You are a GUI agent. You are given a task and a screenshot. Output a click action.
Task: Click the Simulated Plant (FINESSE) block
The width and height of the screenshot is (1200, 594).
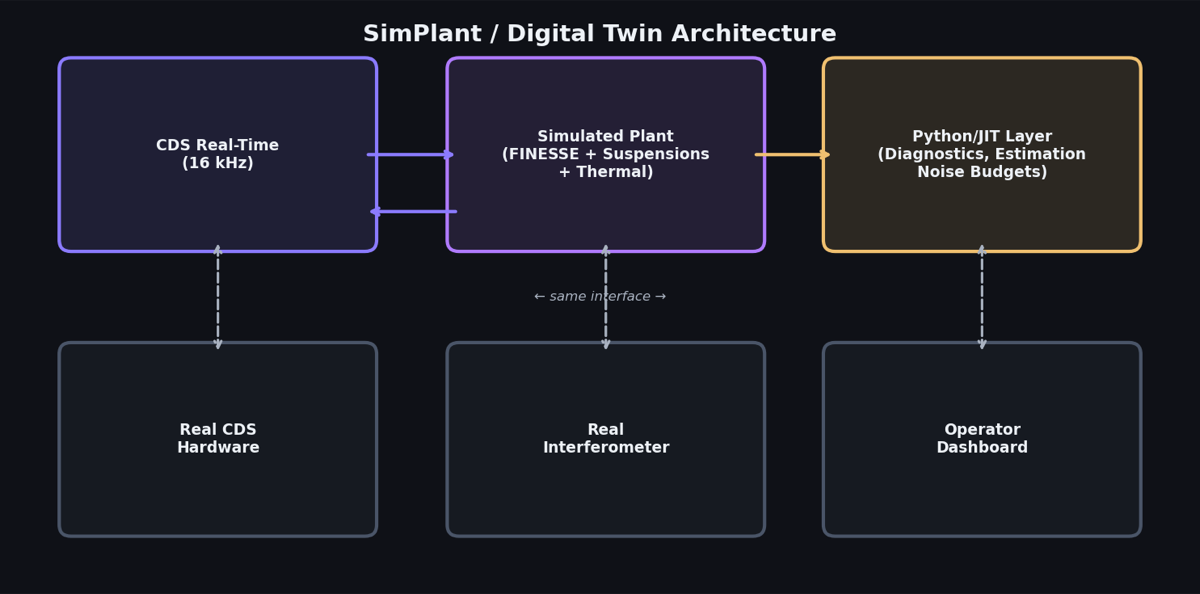click(605, 153)
